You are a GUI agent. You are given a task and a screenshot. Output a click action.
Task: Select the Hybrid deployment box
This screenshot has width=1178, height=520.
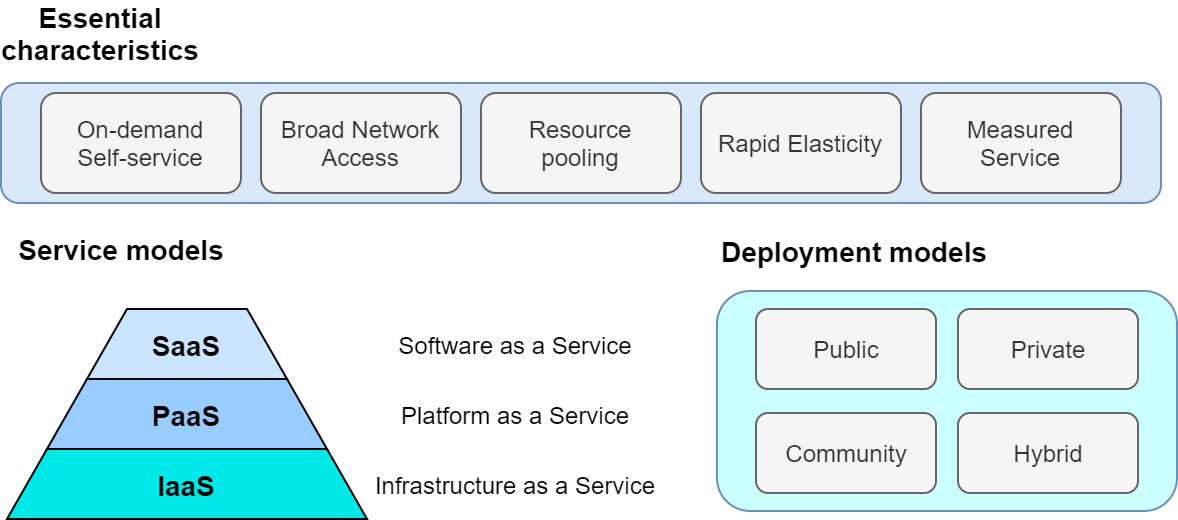click(1047, 453)
